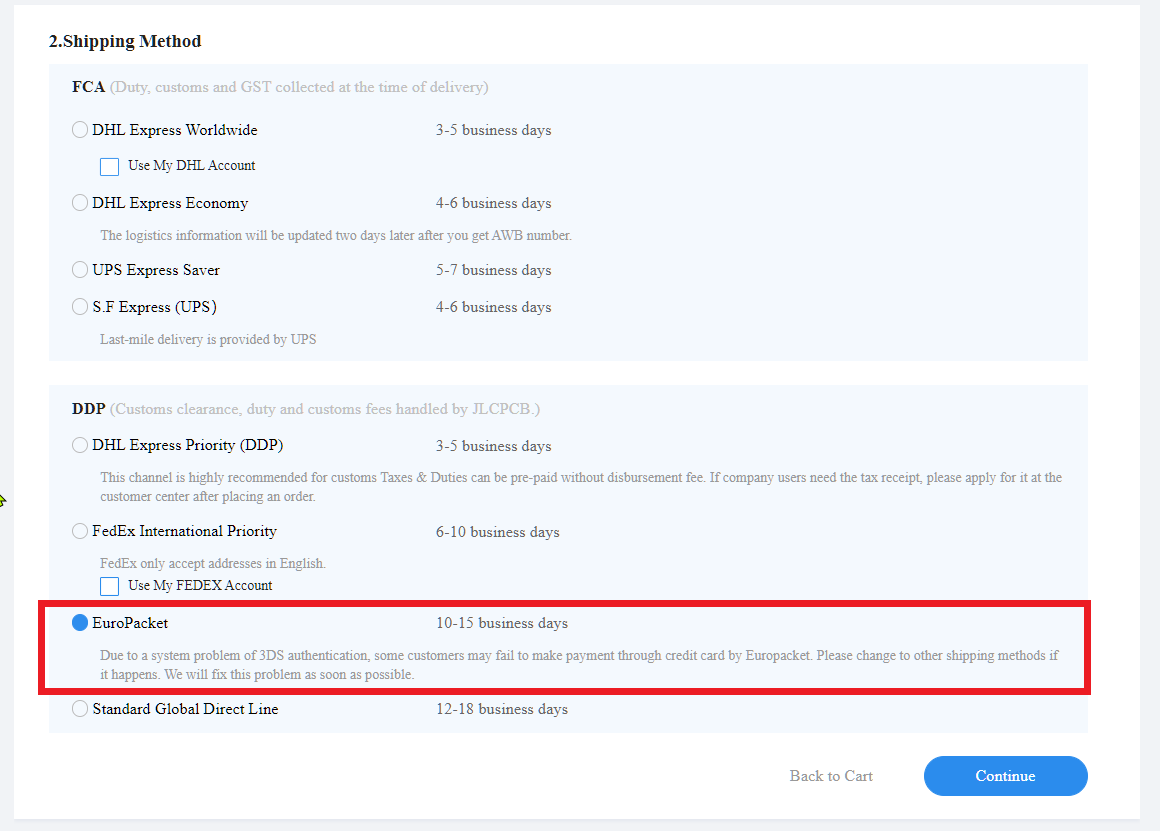Screen dimensions: 1160x831
Task: Click the DDP section title
Action: 89,409
